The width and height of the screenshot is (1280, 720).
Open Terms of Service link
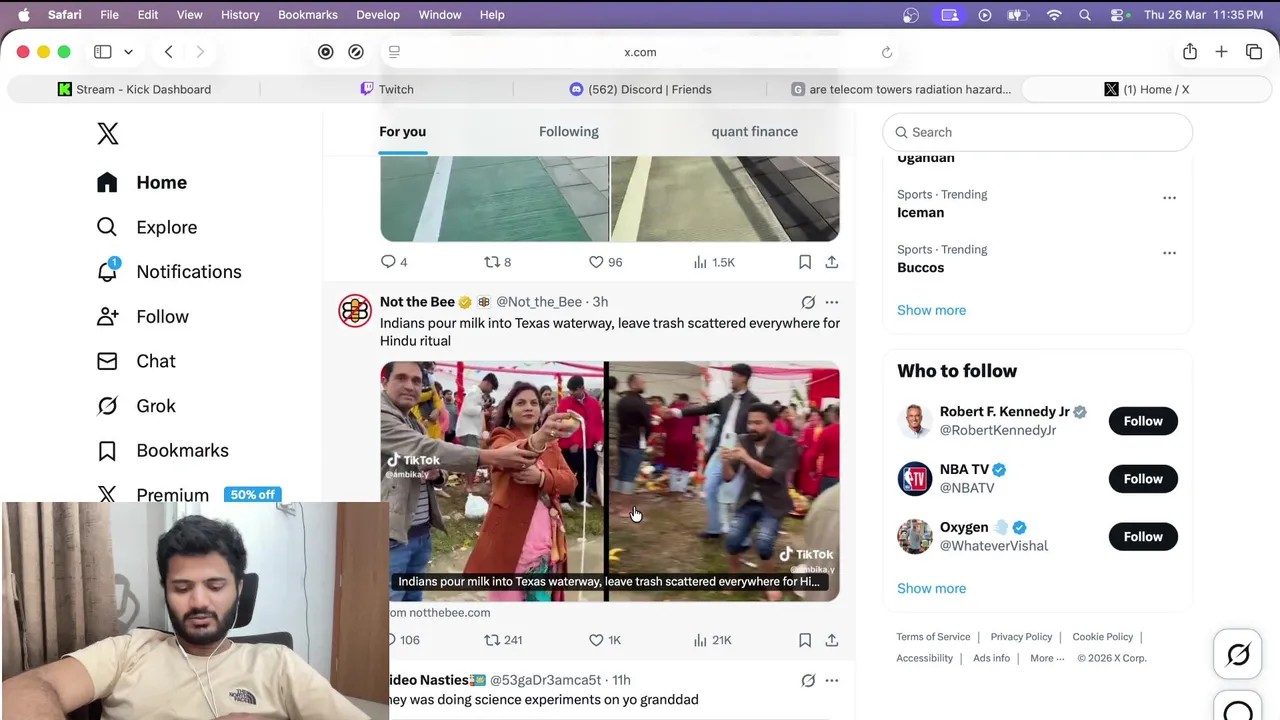pyautogui.click(x=933, y=637)
